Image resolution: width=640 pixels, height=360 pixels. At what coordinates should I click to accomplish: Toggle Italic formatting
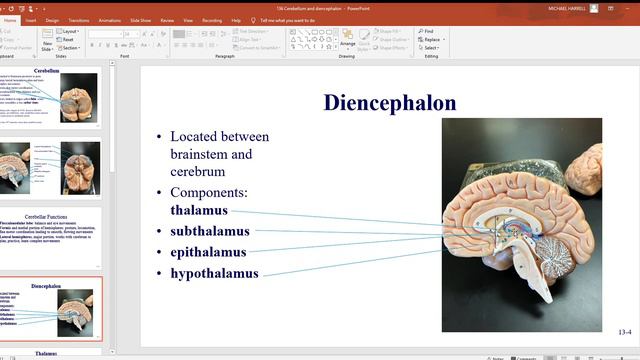(x=100, y=45)
